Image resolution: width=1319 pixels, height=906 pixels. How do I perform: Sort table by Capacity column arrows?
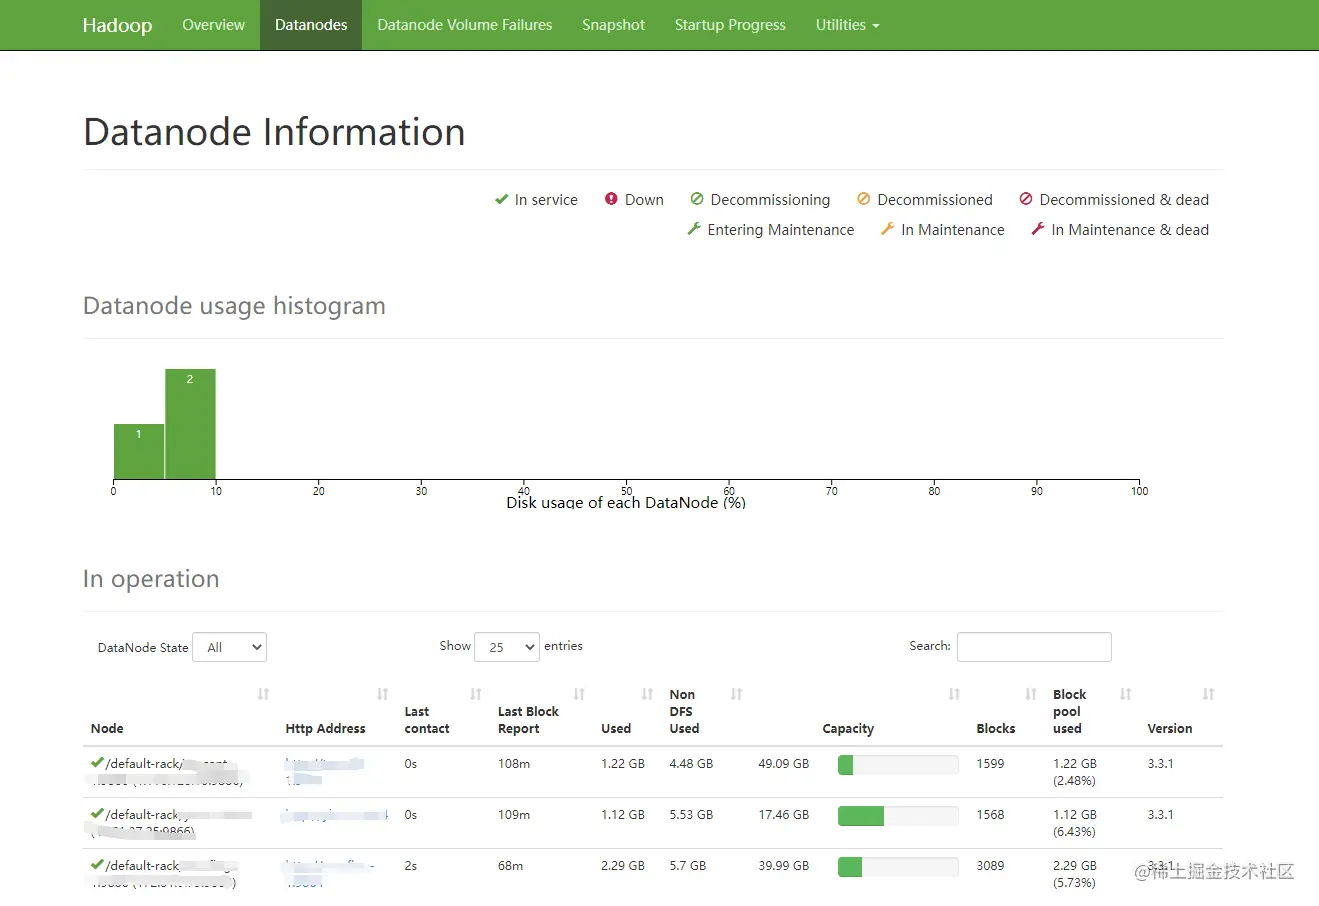(954, 694)
